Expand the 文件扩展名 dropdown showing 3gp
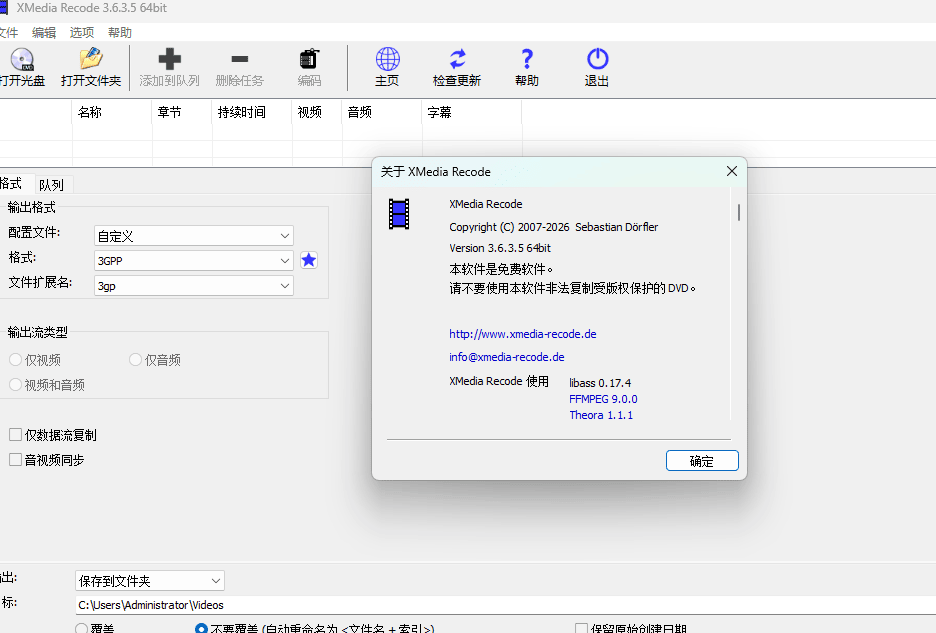The width and height of the screenshot is (936, 633). point(194,286)
